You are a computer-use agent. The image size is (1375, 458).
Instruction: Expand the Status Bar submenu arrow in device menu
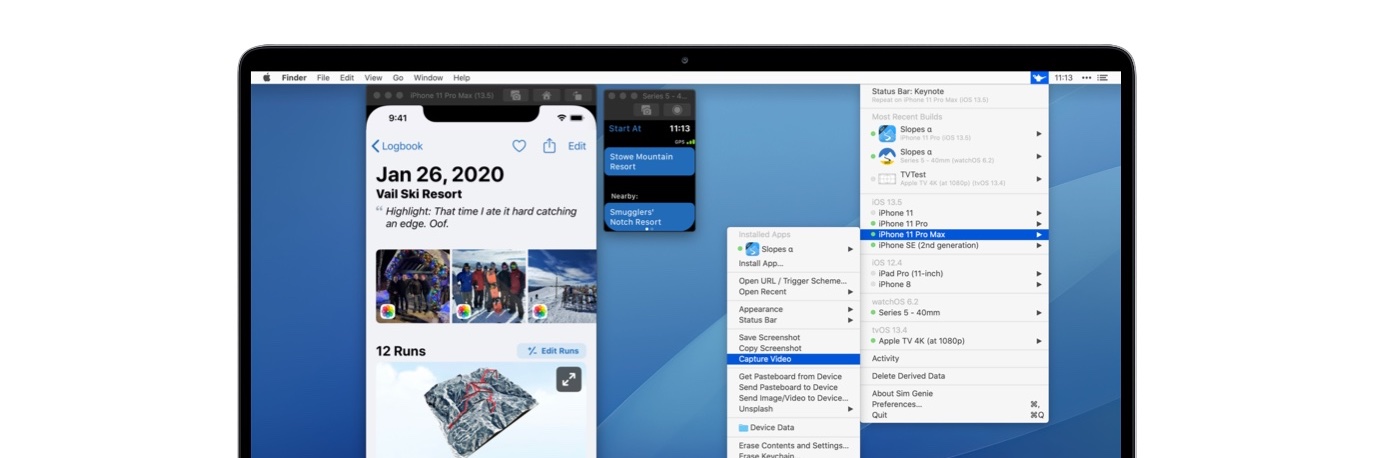[851, 320]
